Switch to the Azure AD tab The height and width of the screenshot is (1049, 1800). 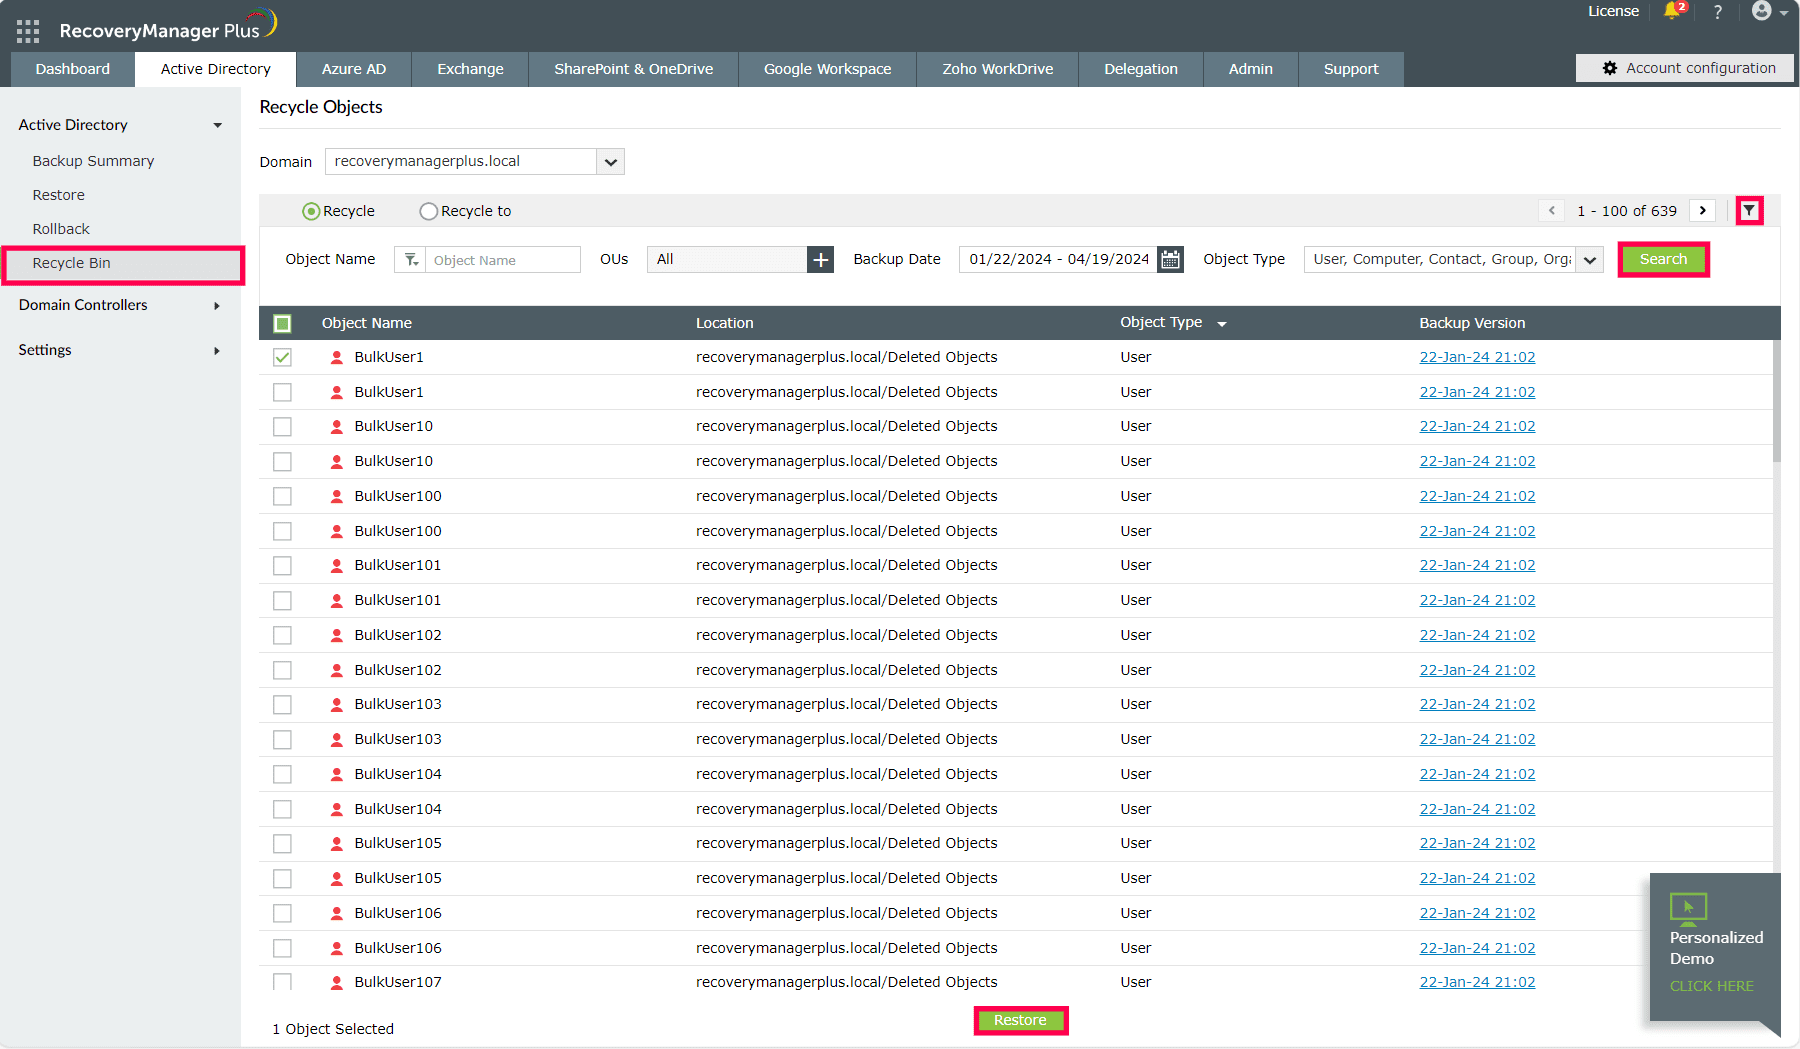[x=354, y=69]
